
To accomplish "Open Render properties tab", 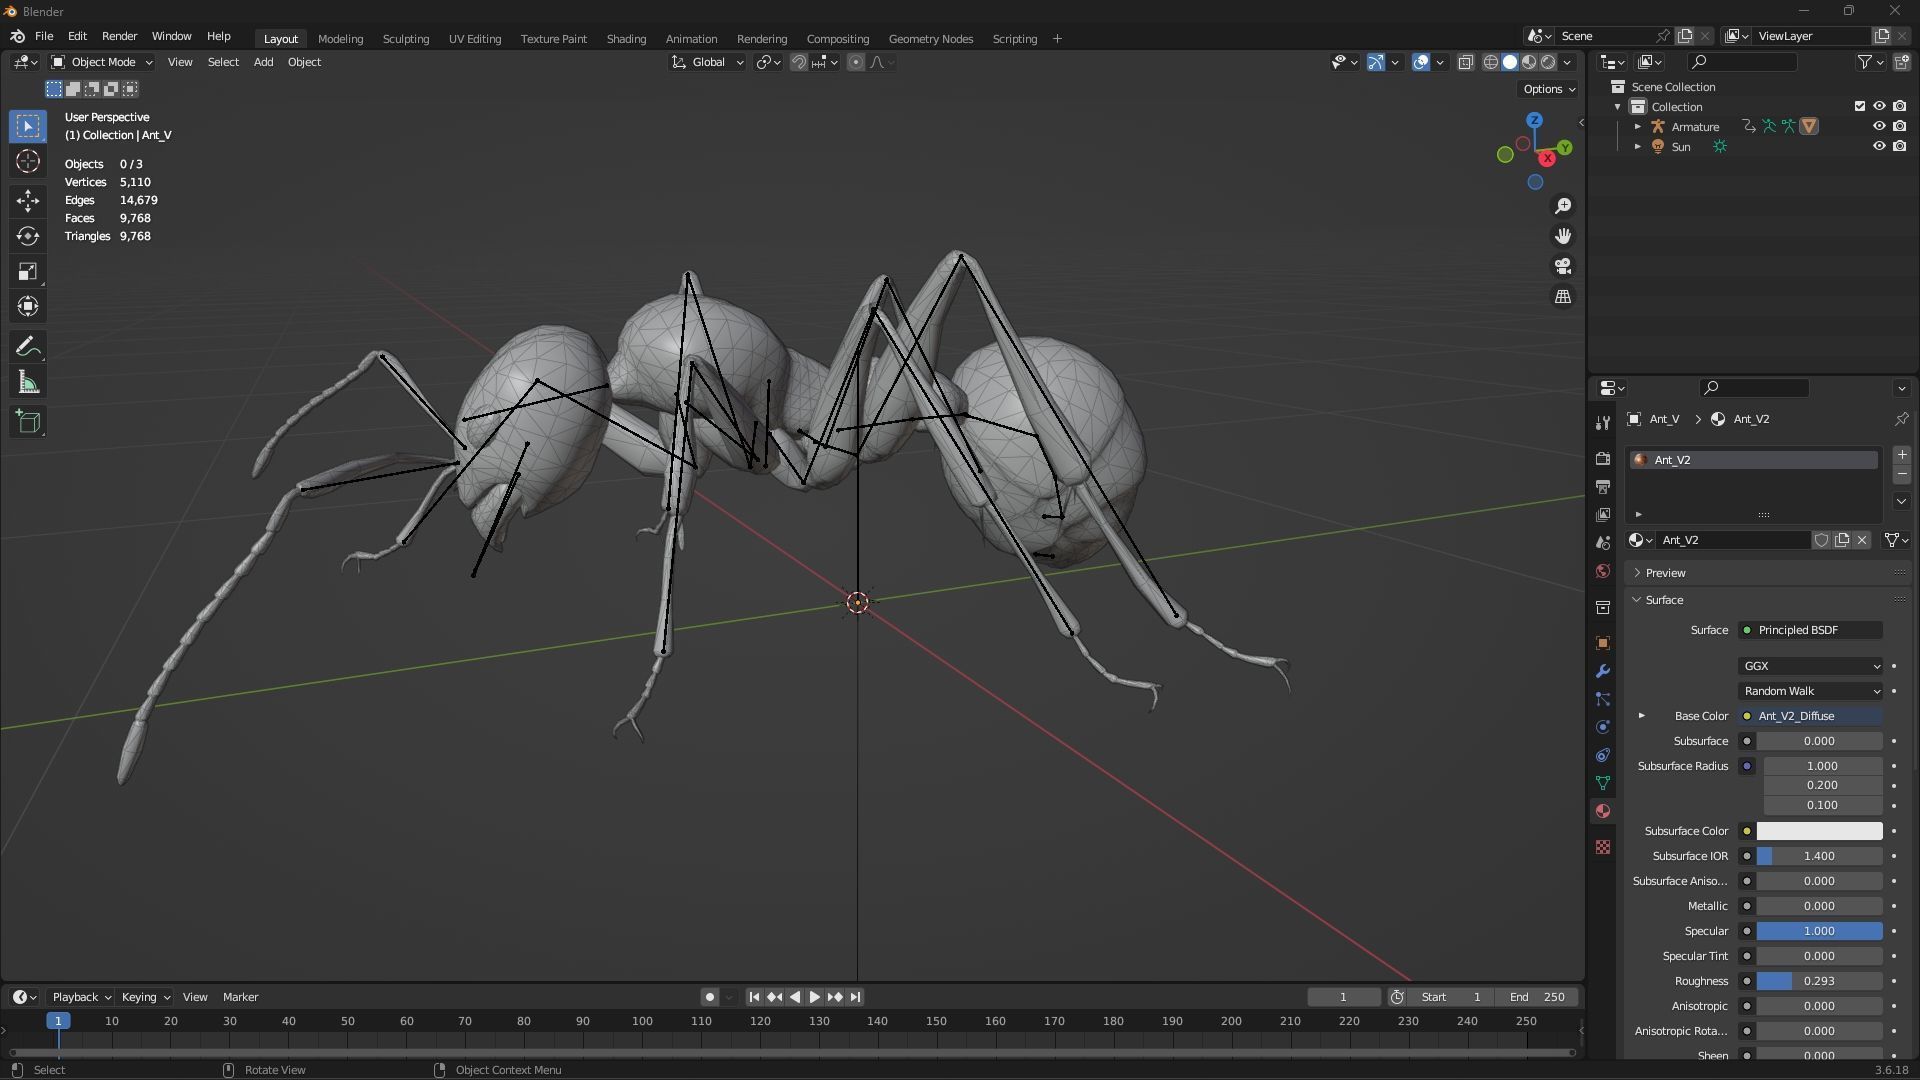I will pos(1603,458).
